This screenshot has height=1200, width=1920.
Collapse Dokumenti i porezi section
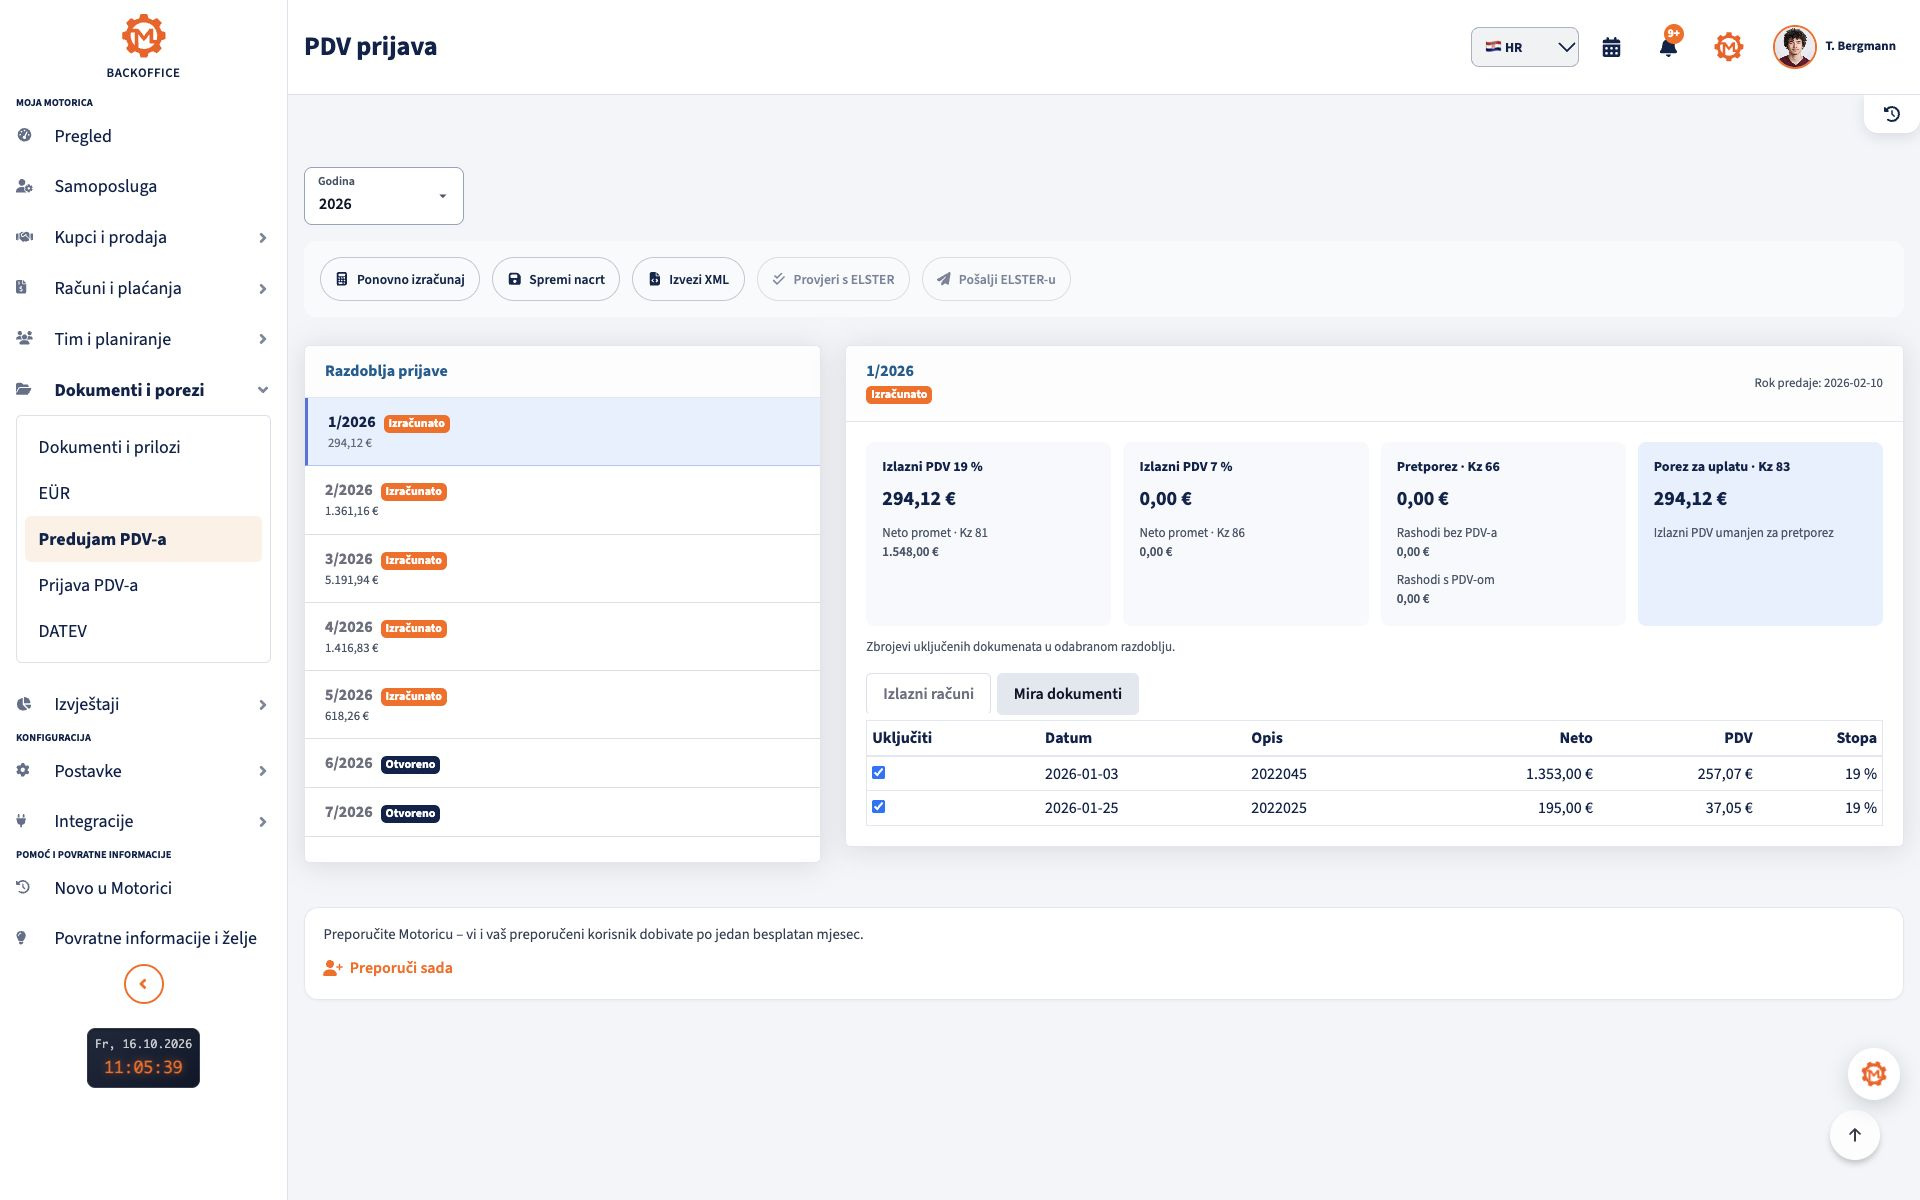[x=143, y=390]
